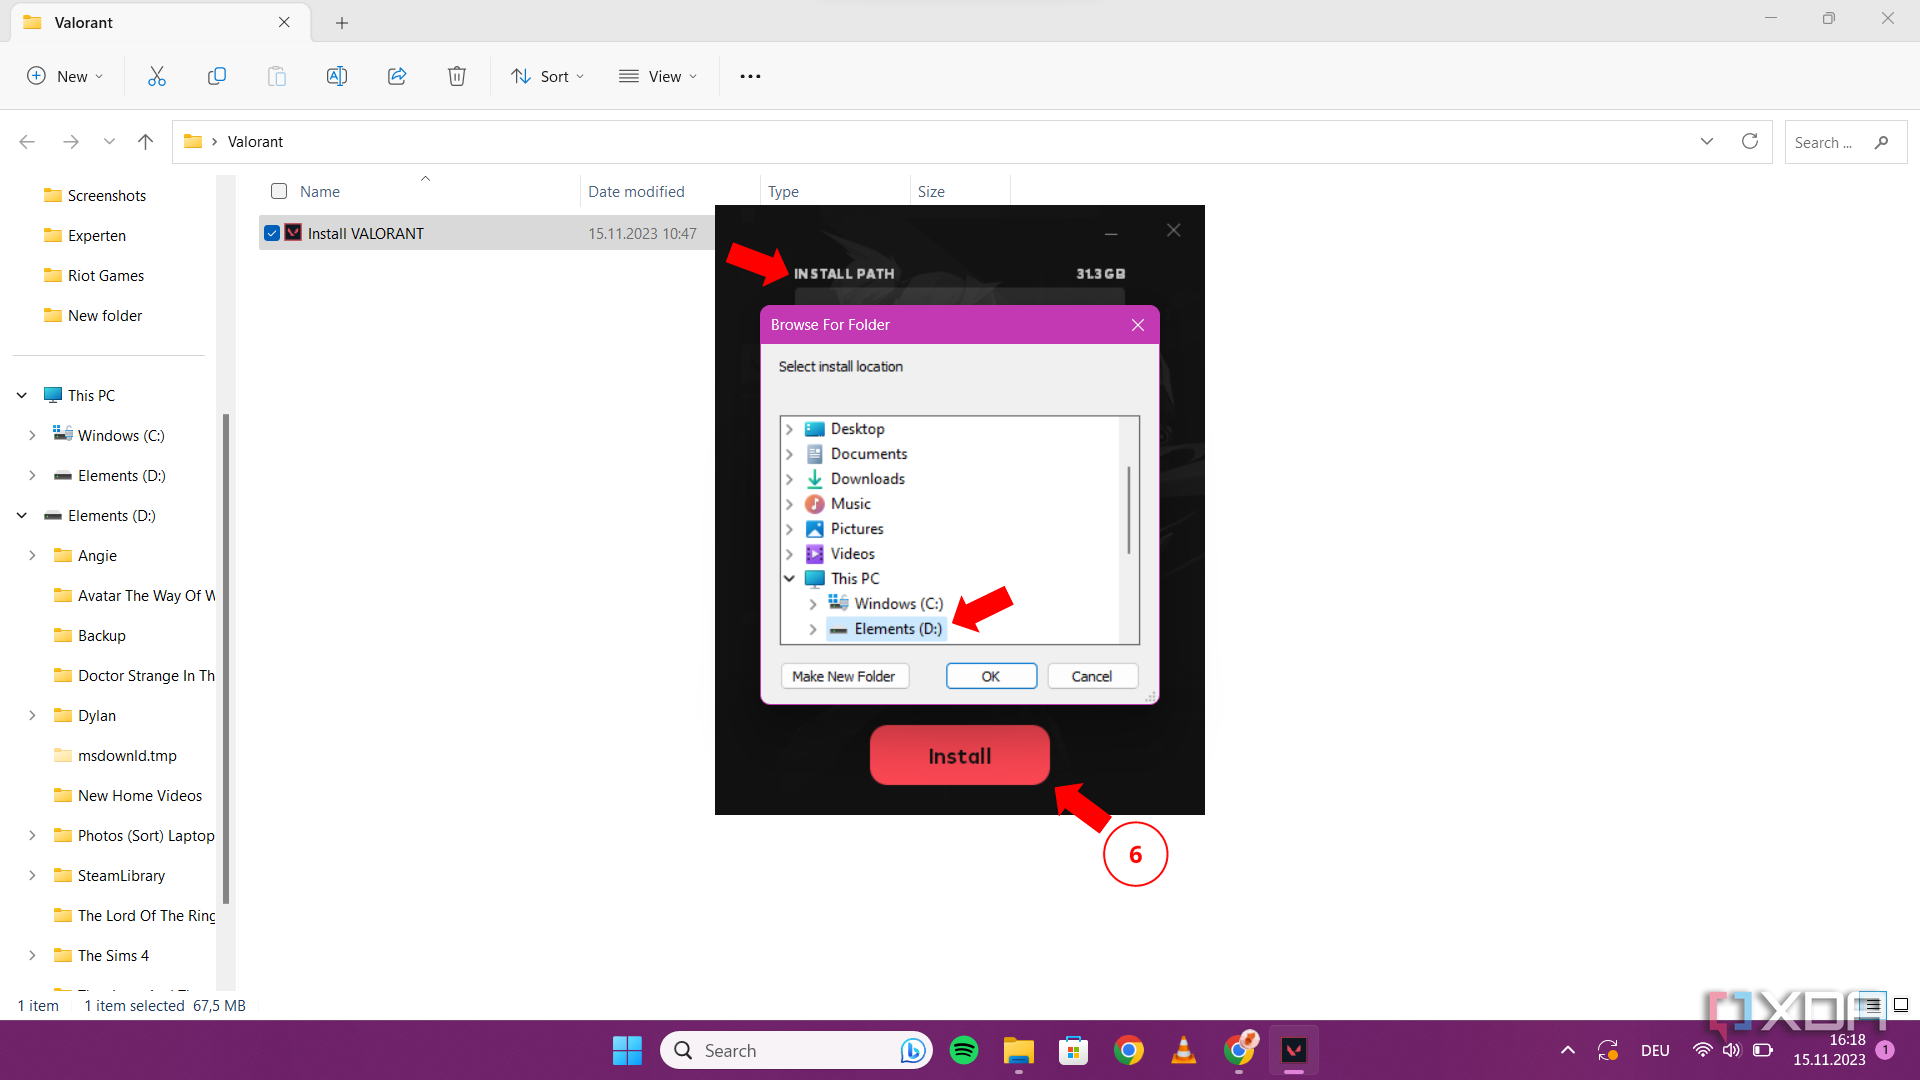Toggle the select-all checkbox in Name header

279,191
